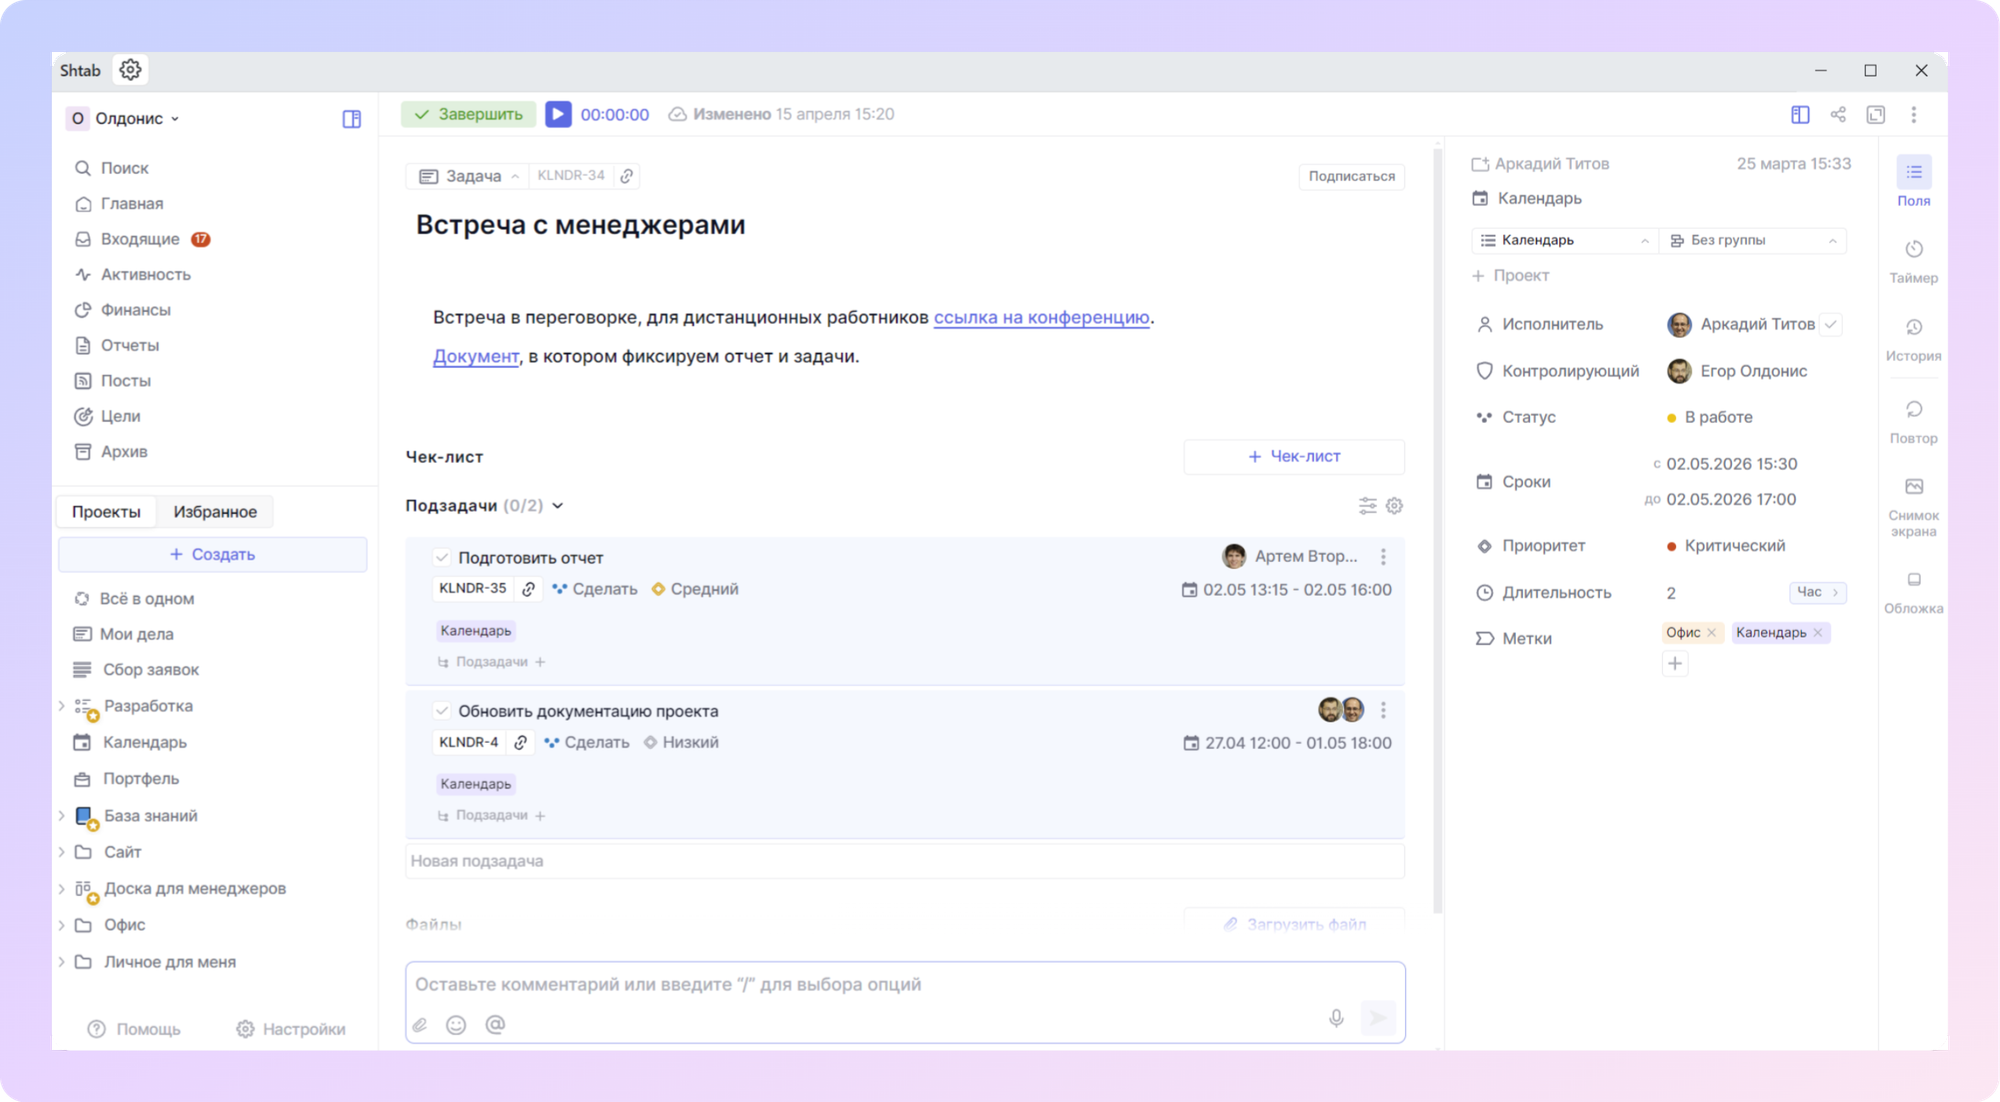2000x1102 pixels.
Task: Start the task timer play button
Action: point(558,114)
